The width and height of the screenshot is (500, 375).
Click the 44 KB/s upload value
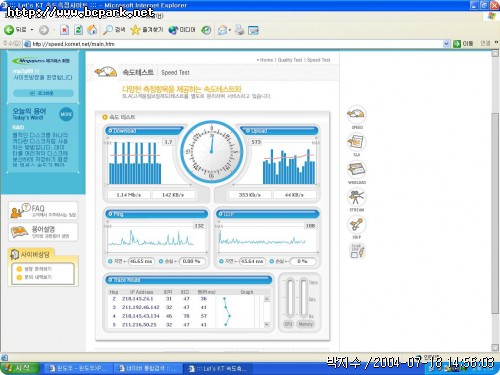(294, 195)
